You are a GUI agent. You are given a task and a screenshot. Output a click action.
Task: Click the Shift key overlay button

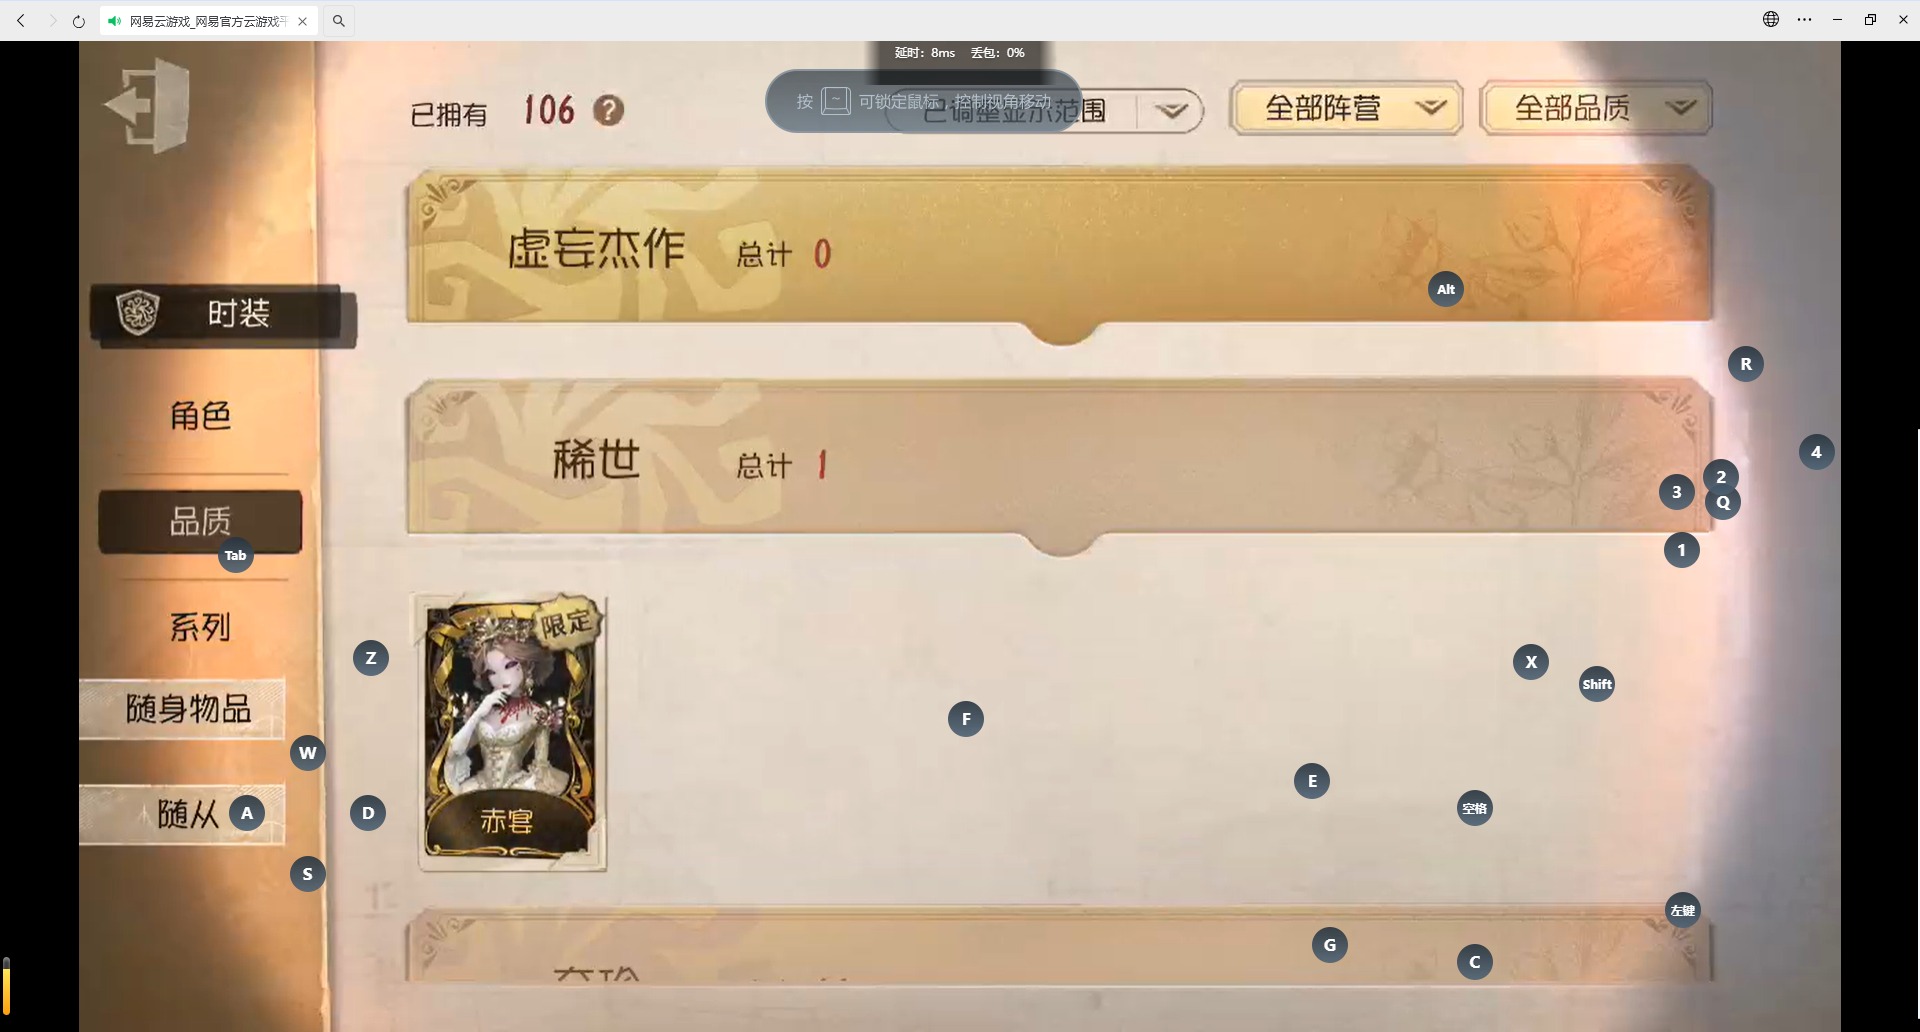[x=1597, y=684]
